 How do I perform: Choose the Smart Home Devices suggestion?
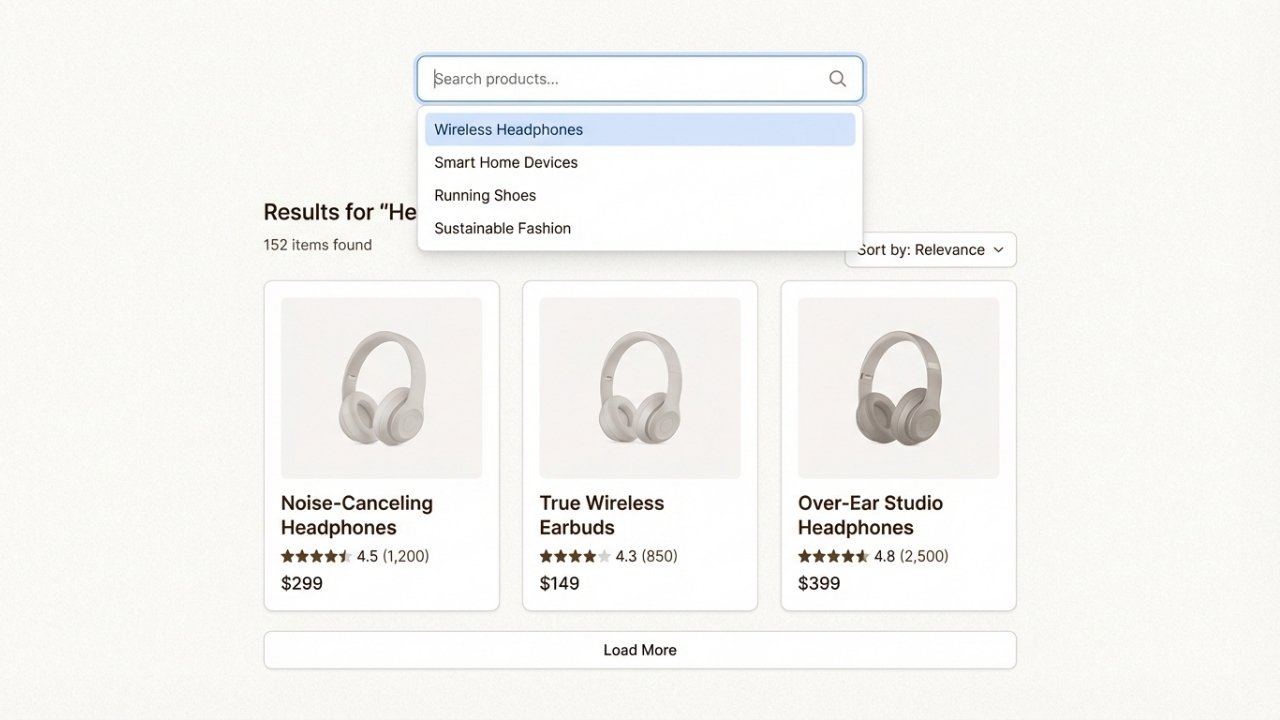[x=640, y=162]
